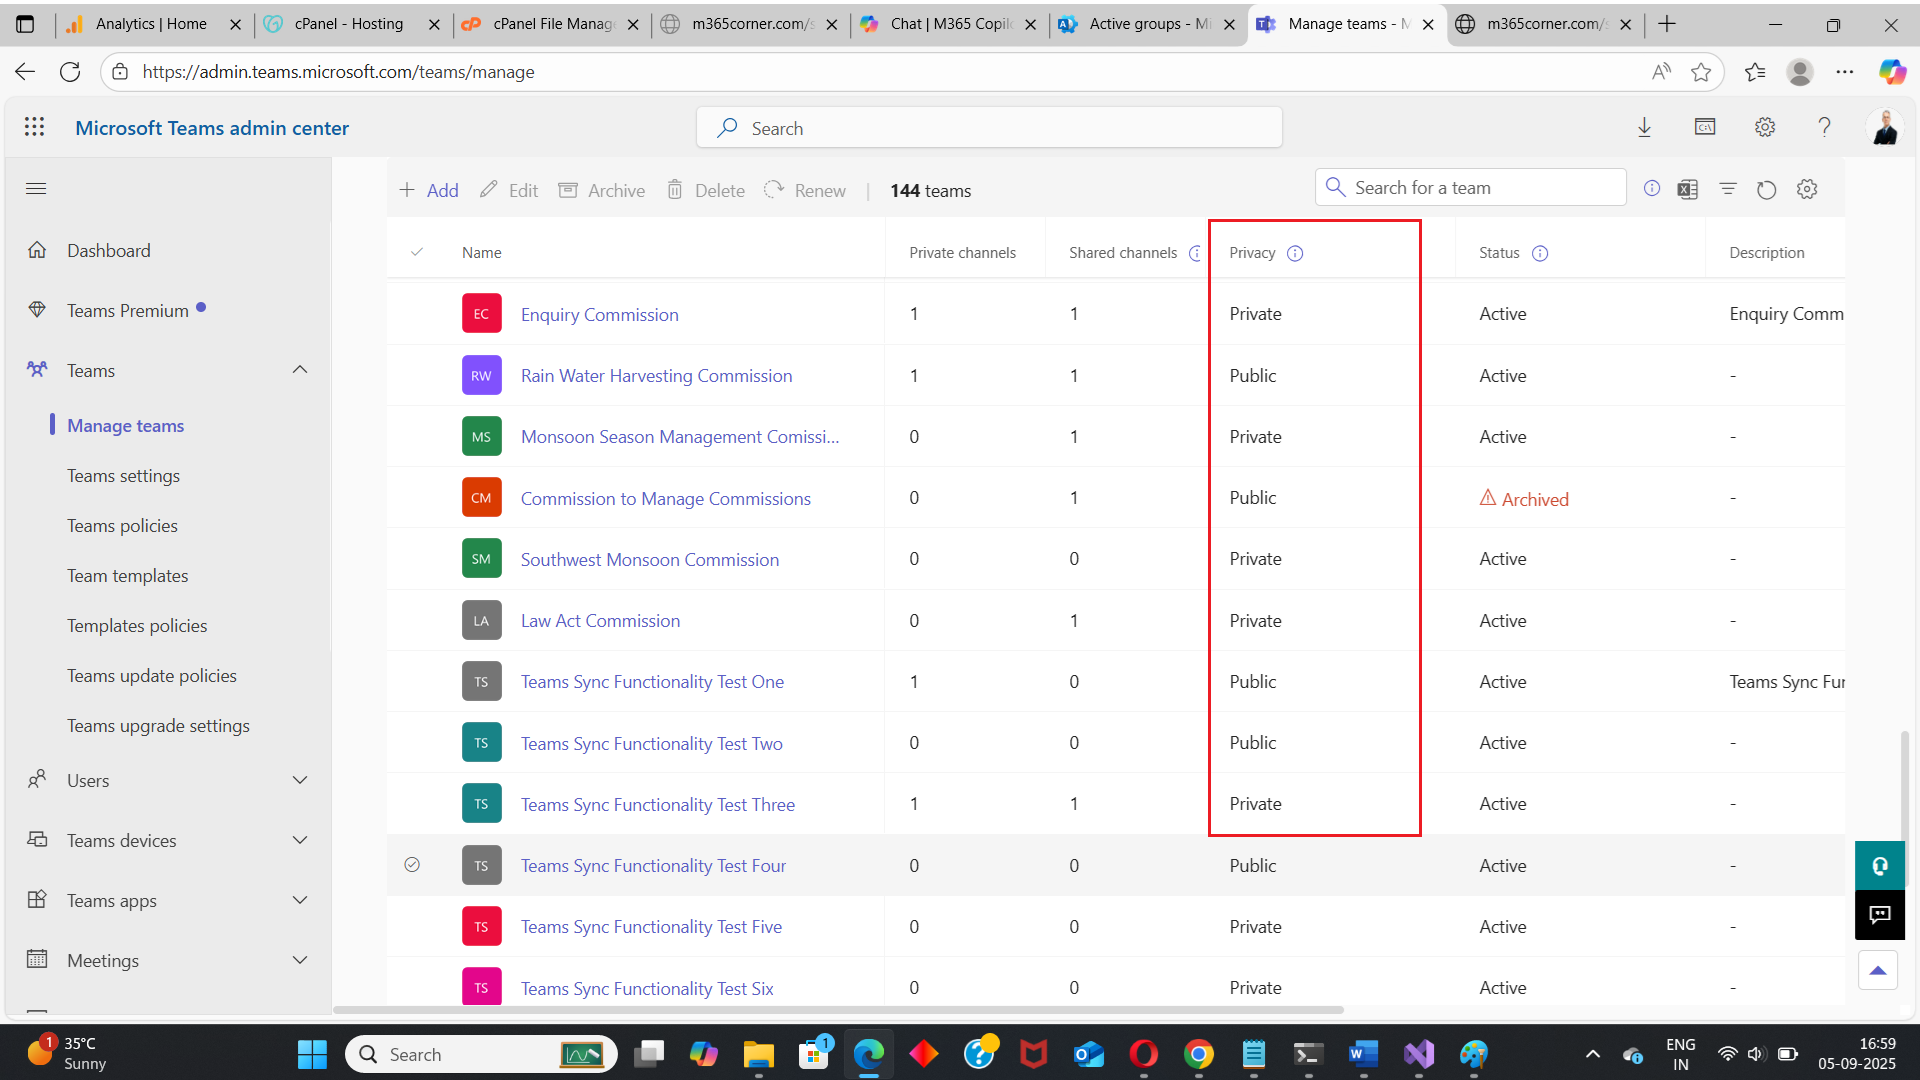This screenshot has height=1080, width=1920.
Task: Open the filter icon beside team search
Action: (x=1727, y=189)
